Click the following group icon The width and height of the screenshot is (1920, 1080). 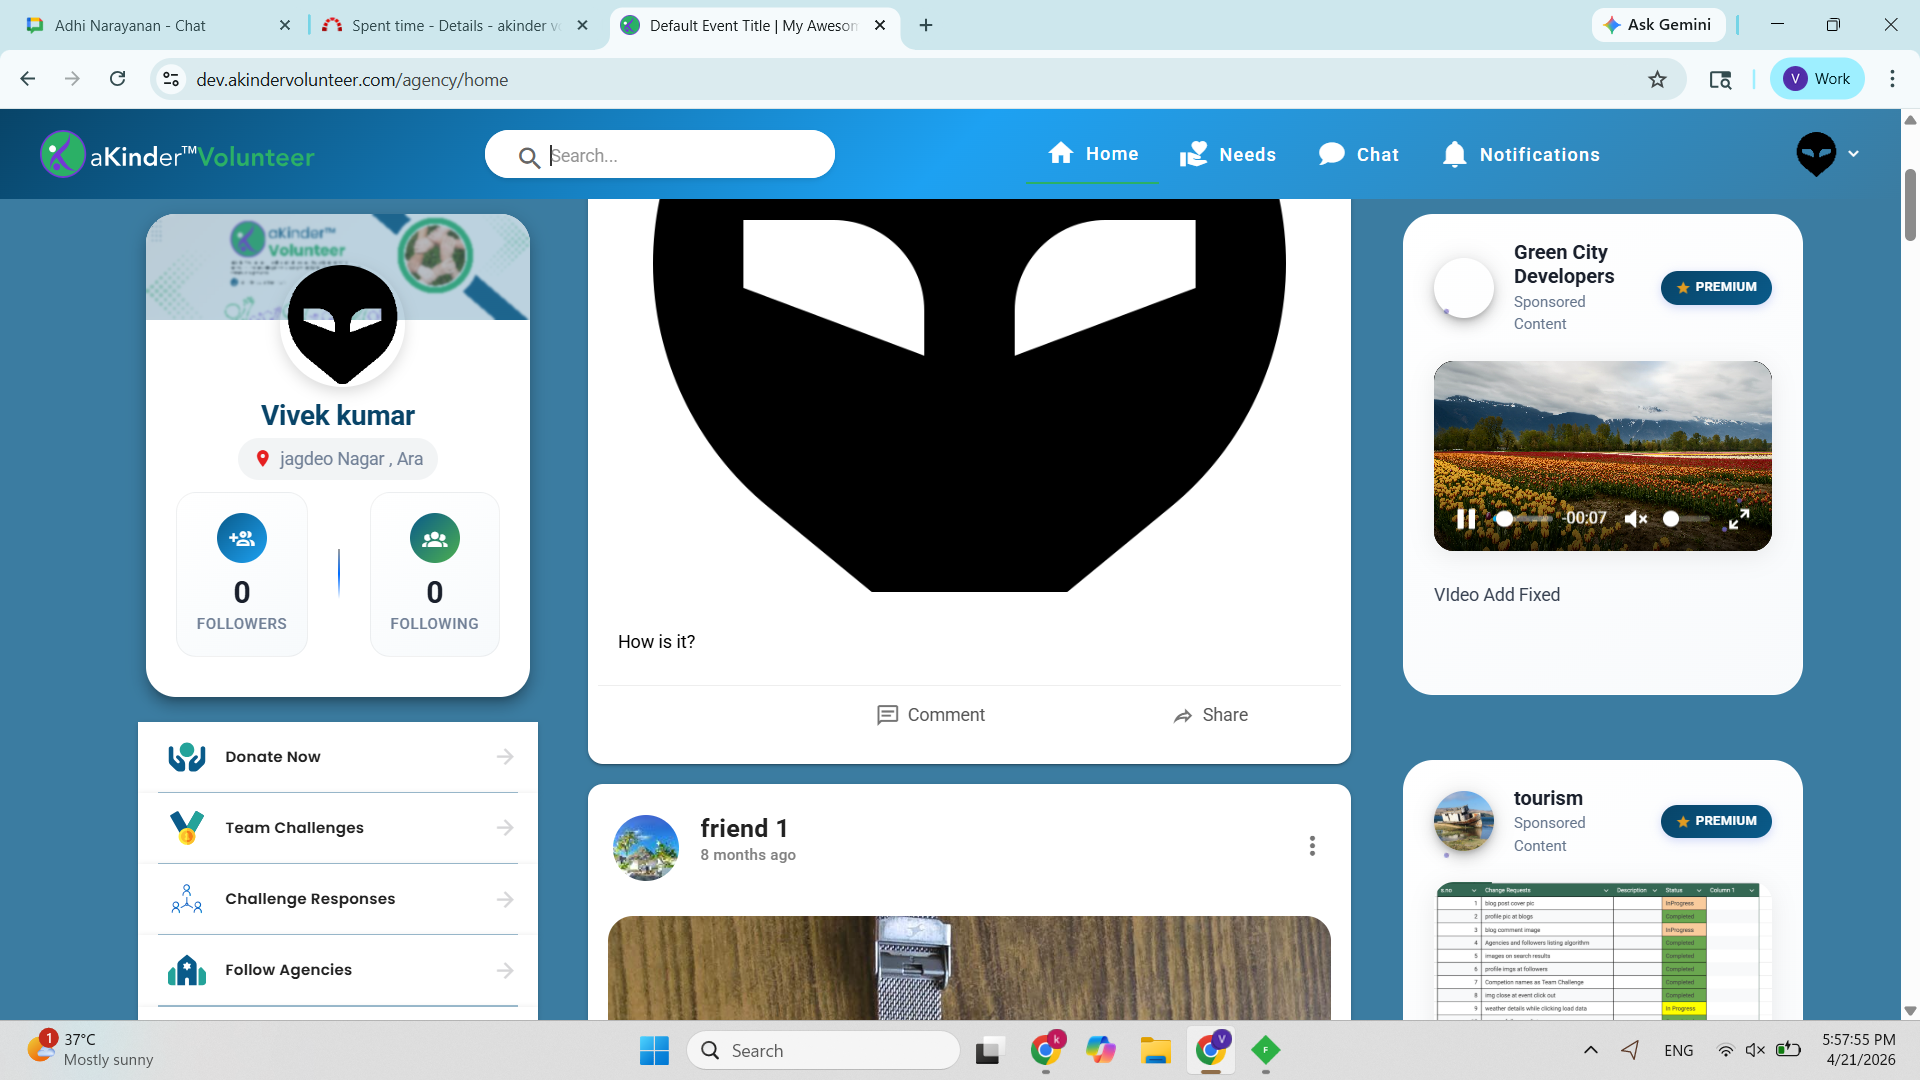click(x=434, y=538)
